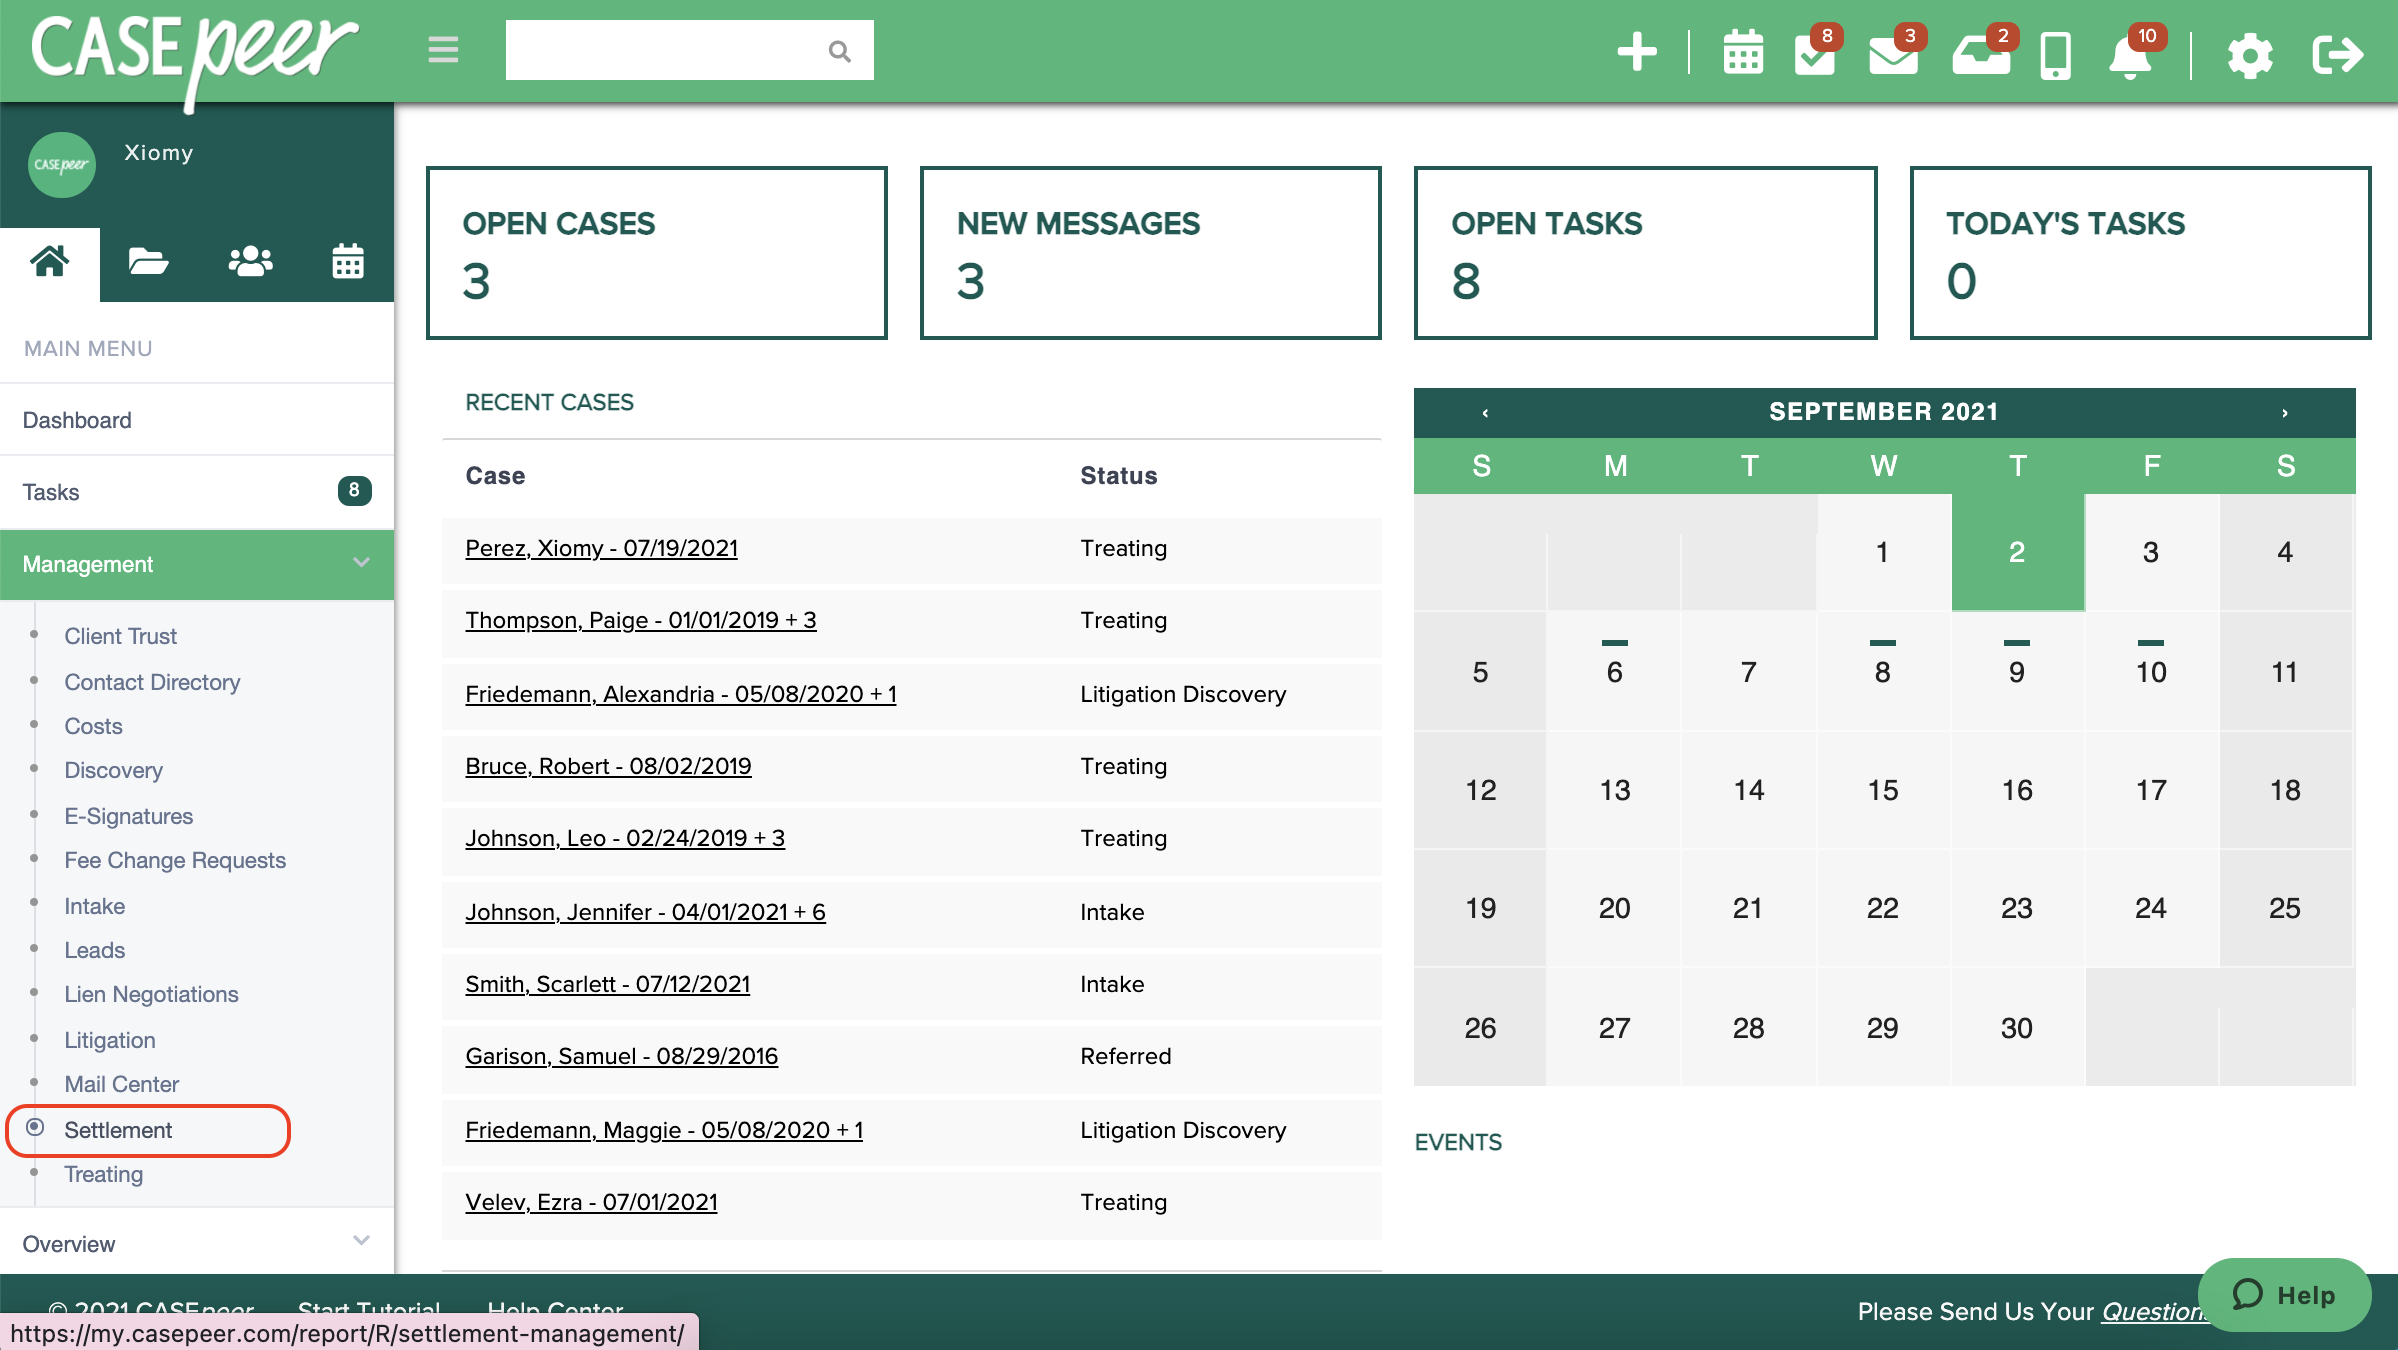Screen dimensions: 2398x1350
Task: Collapse the Management menu section
Action: click(361, 563)
